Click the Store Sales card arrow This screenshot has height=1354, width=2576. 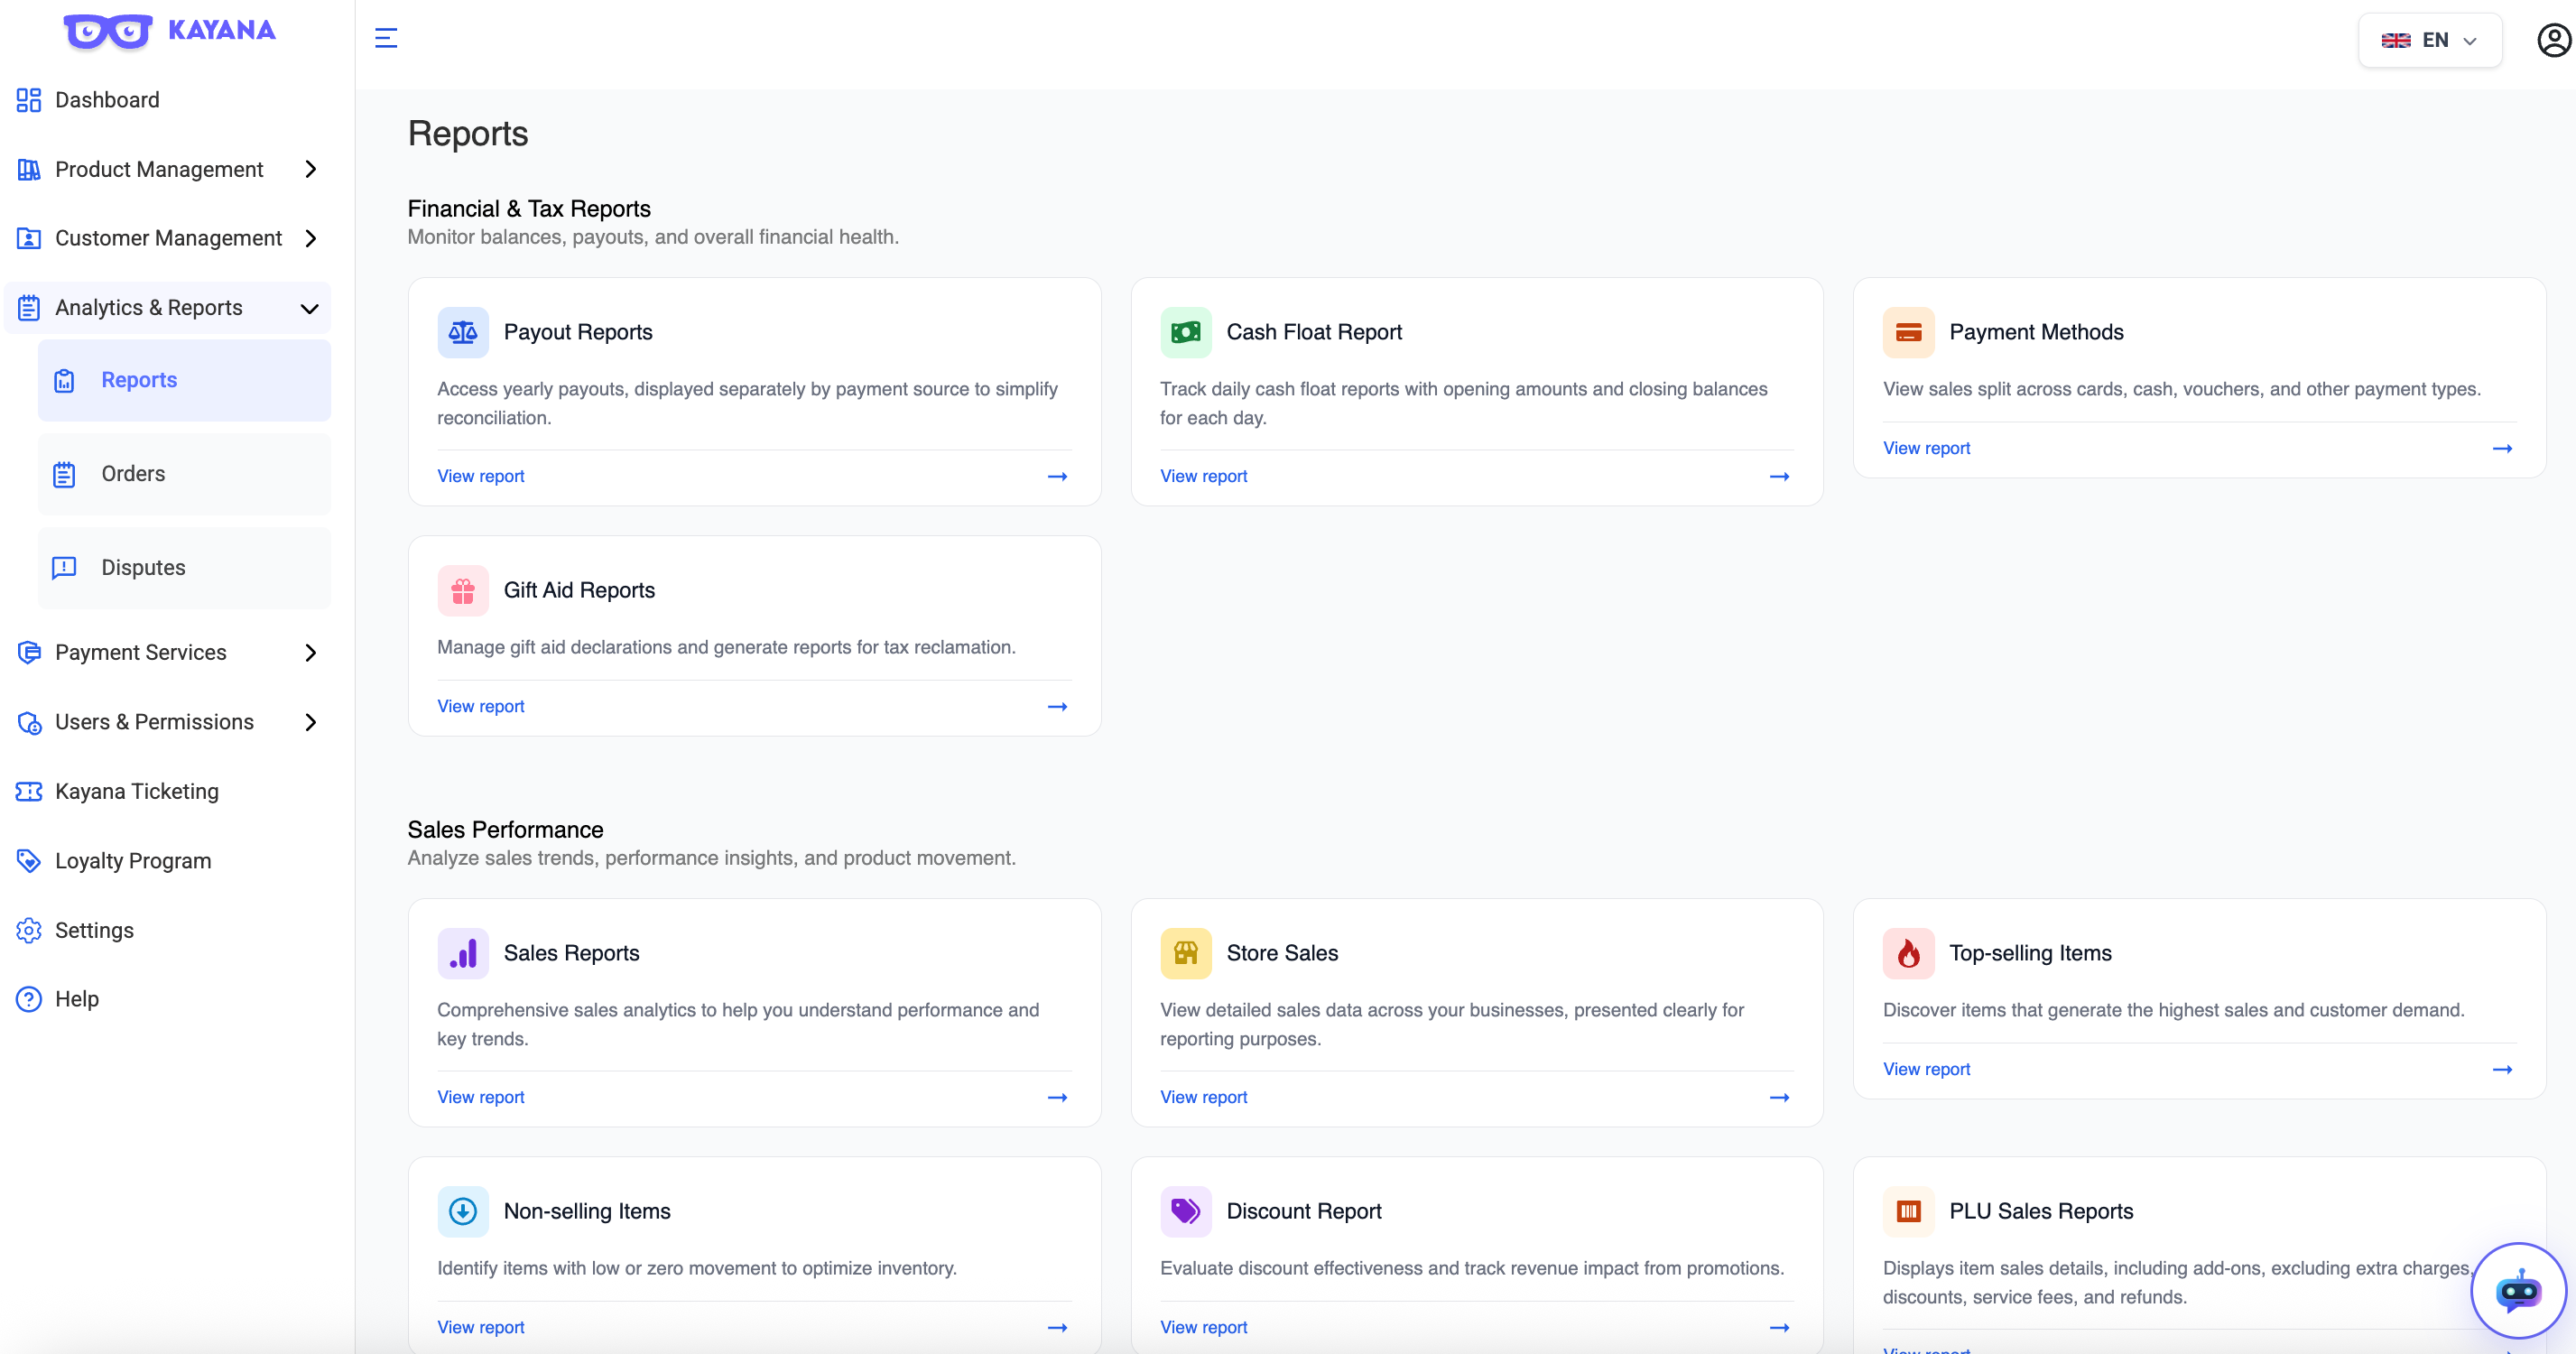coord(1779,1097)
